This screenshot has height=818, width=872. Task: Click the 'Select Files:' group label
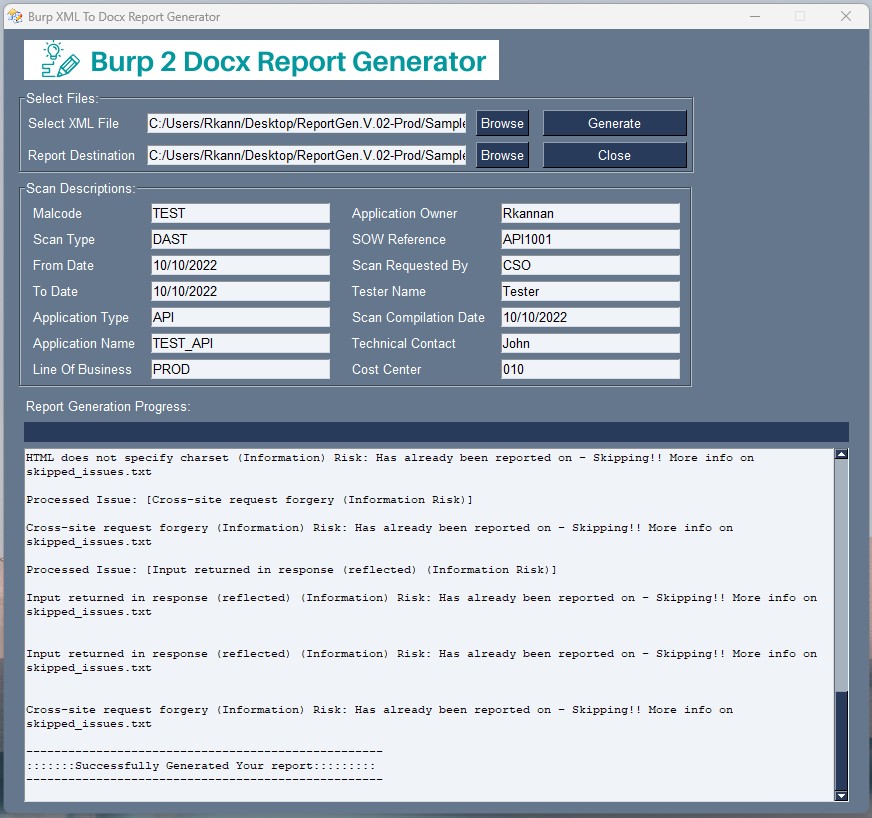pyautogui.click(x=62, y=98)
